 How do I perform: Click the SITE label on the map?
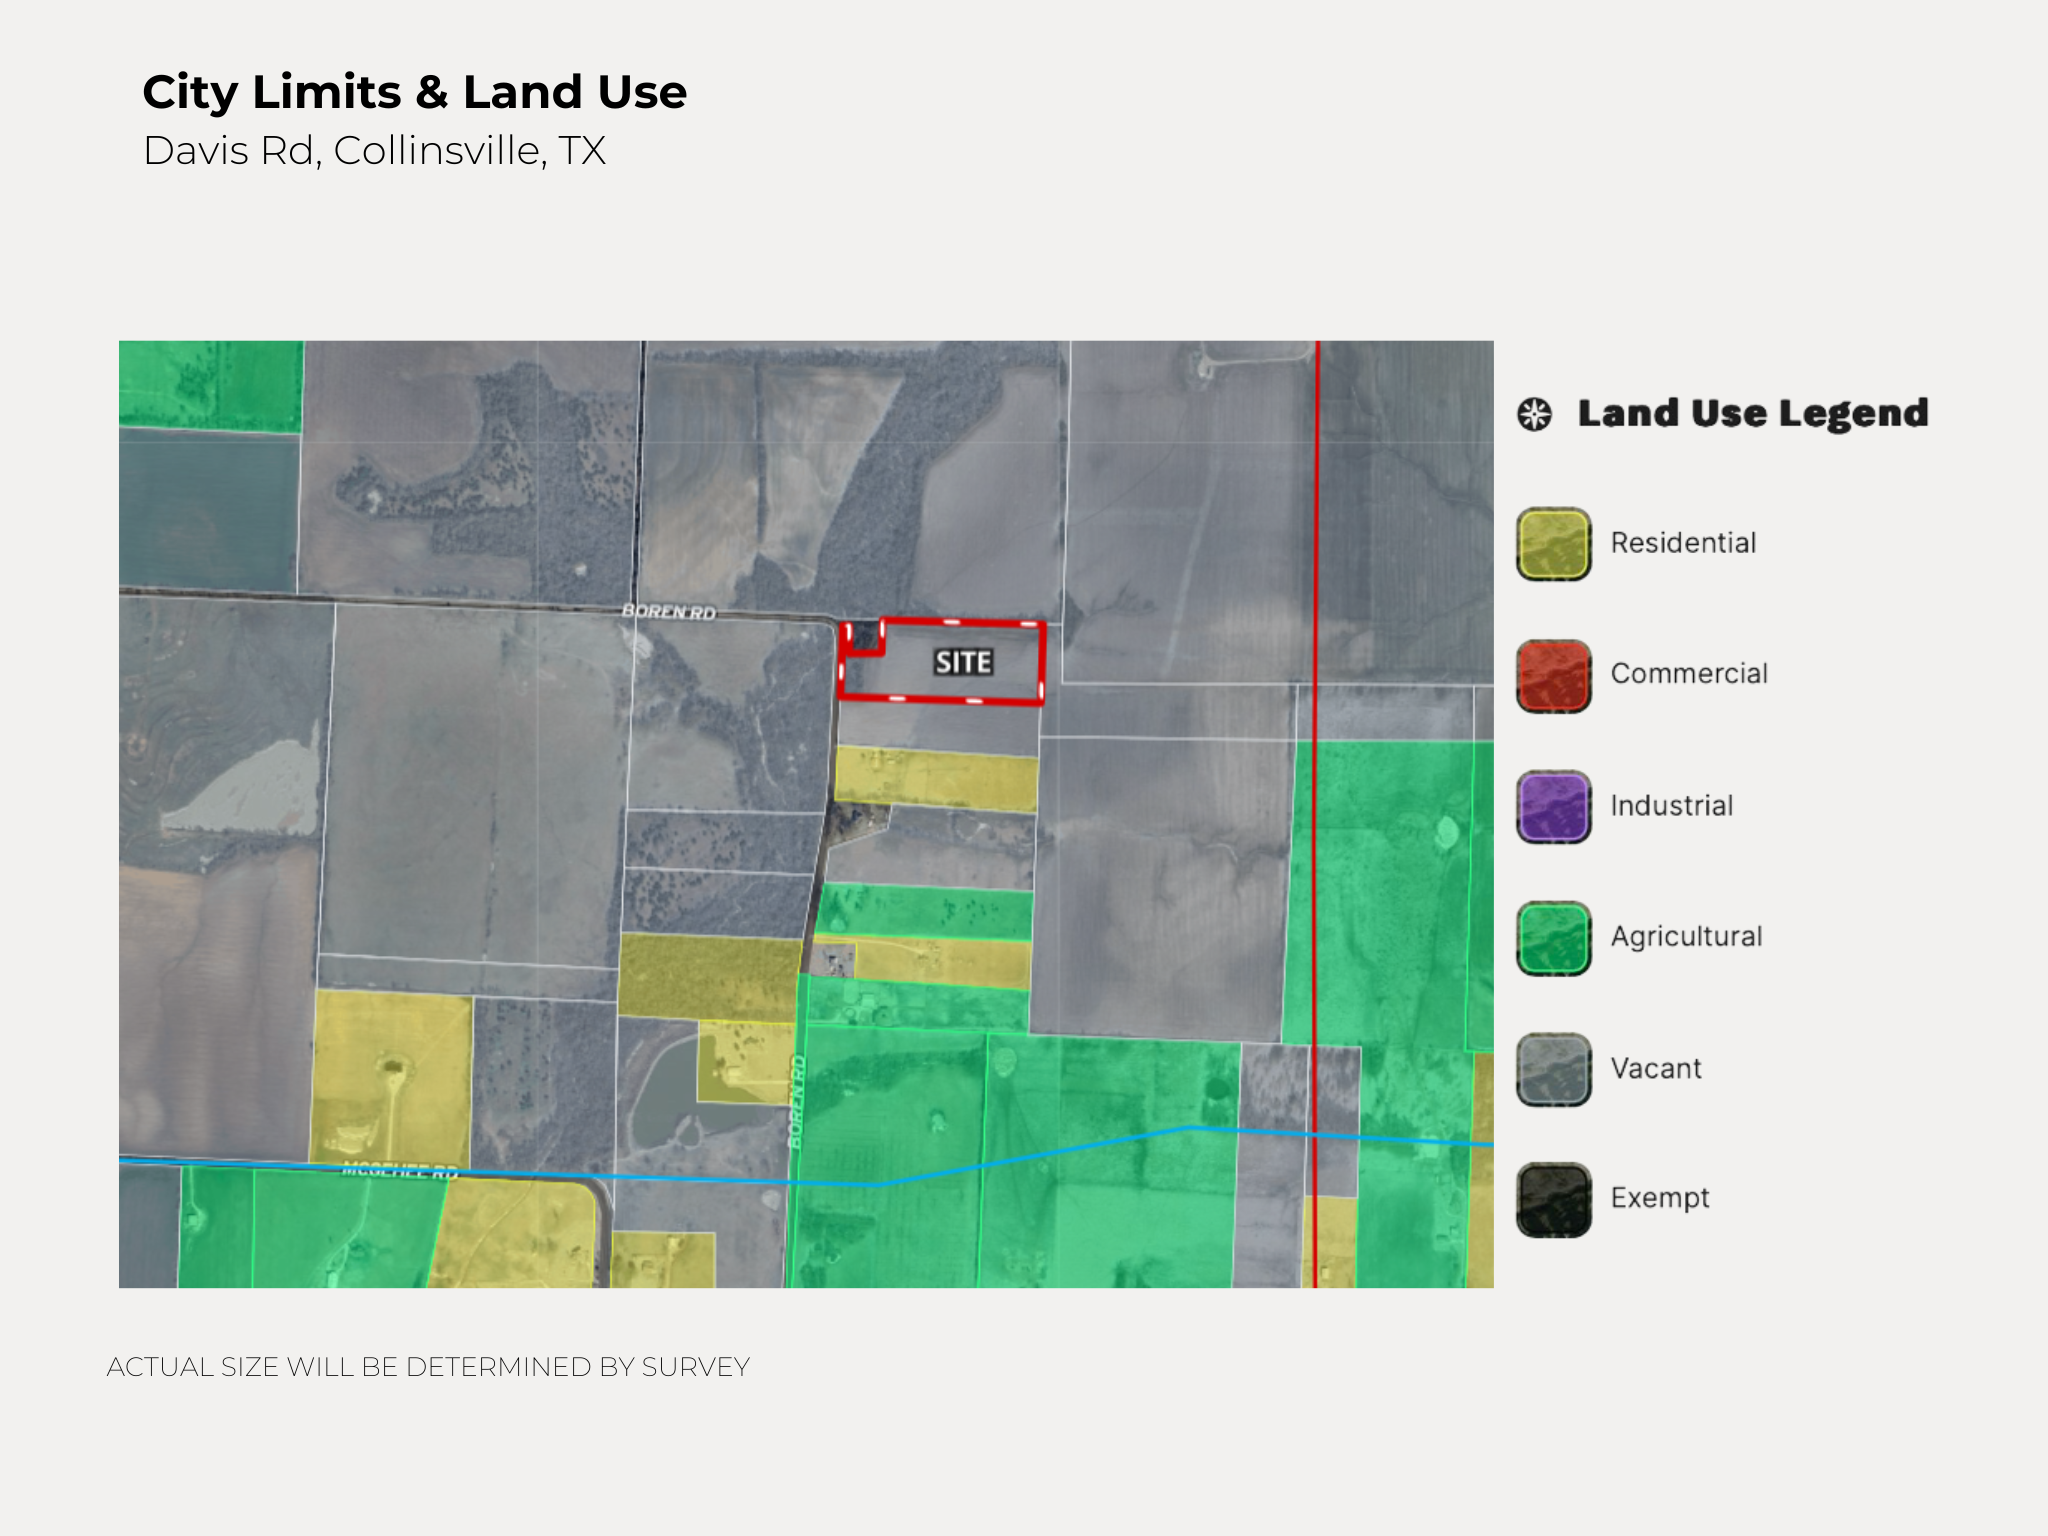(x=963, y=662)
